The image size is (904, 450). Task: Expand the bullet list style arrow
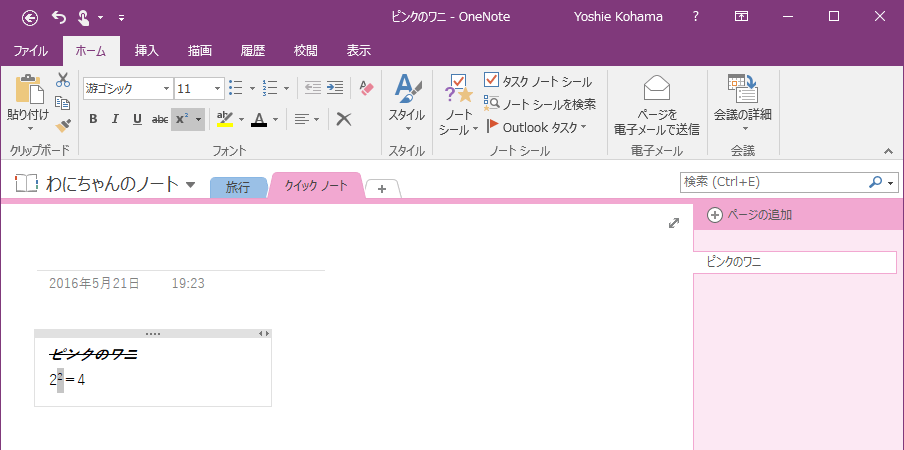coord(252,89)
